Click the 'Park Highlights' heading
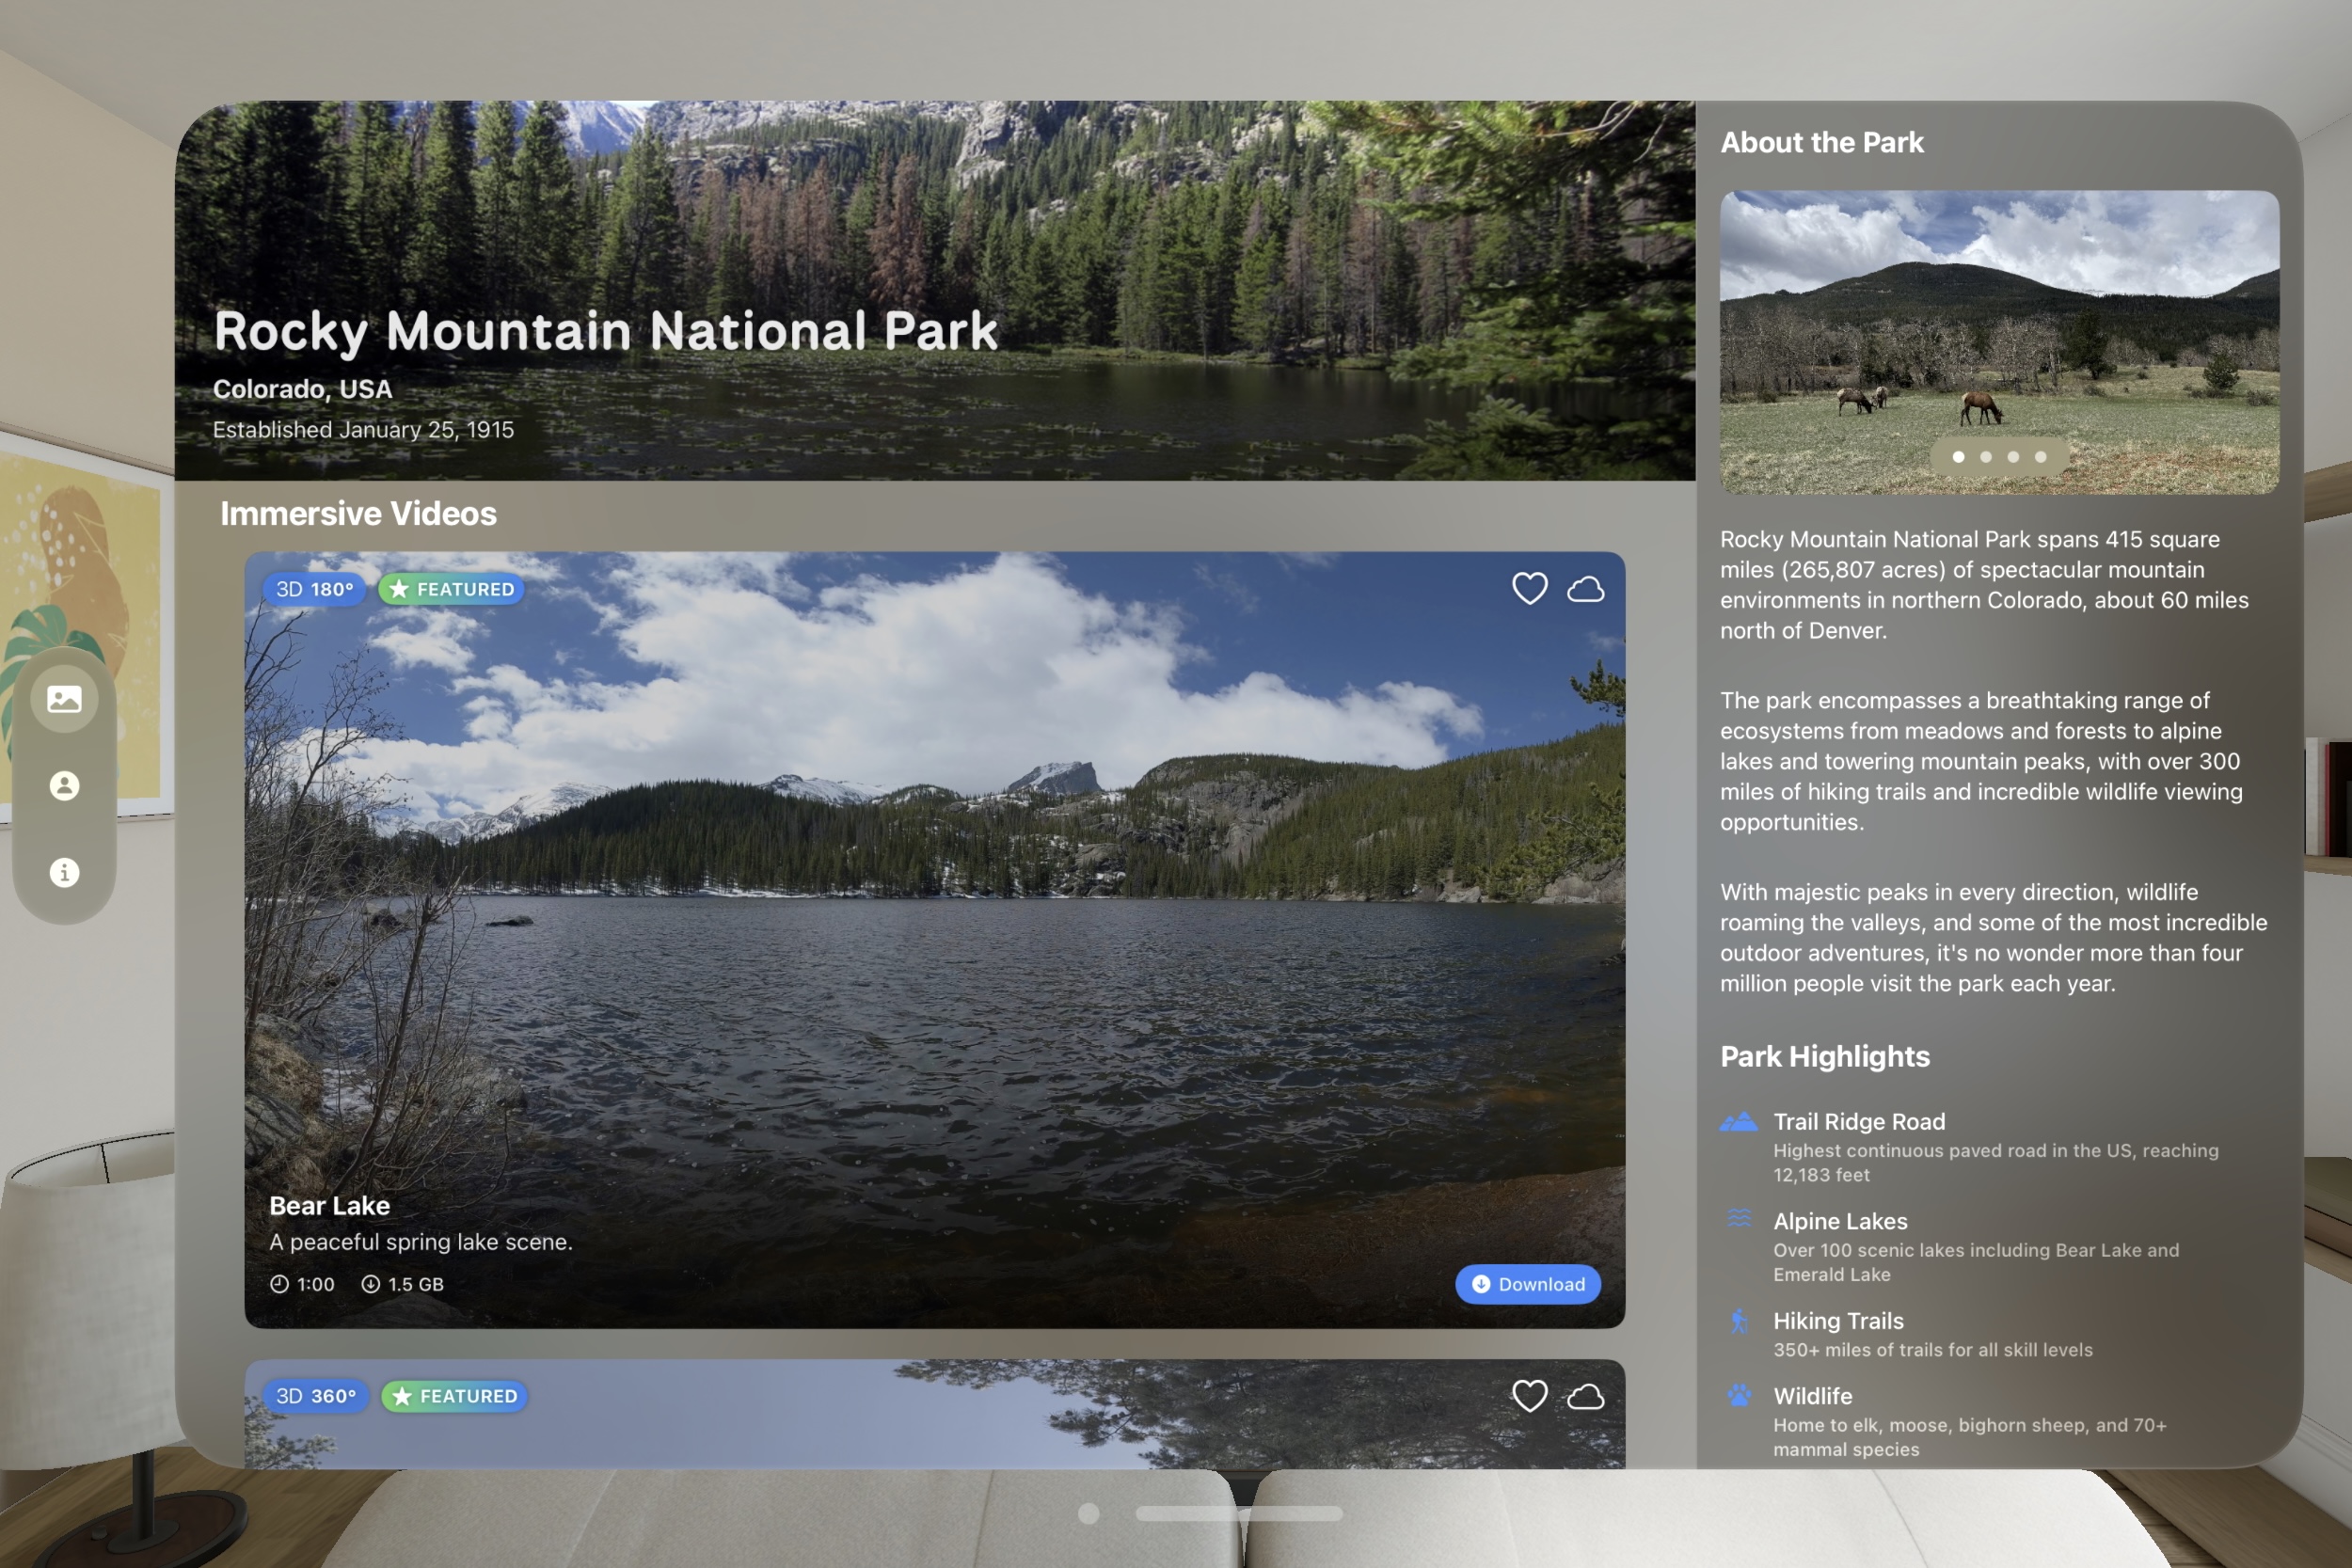 [1824, 1057]
